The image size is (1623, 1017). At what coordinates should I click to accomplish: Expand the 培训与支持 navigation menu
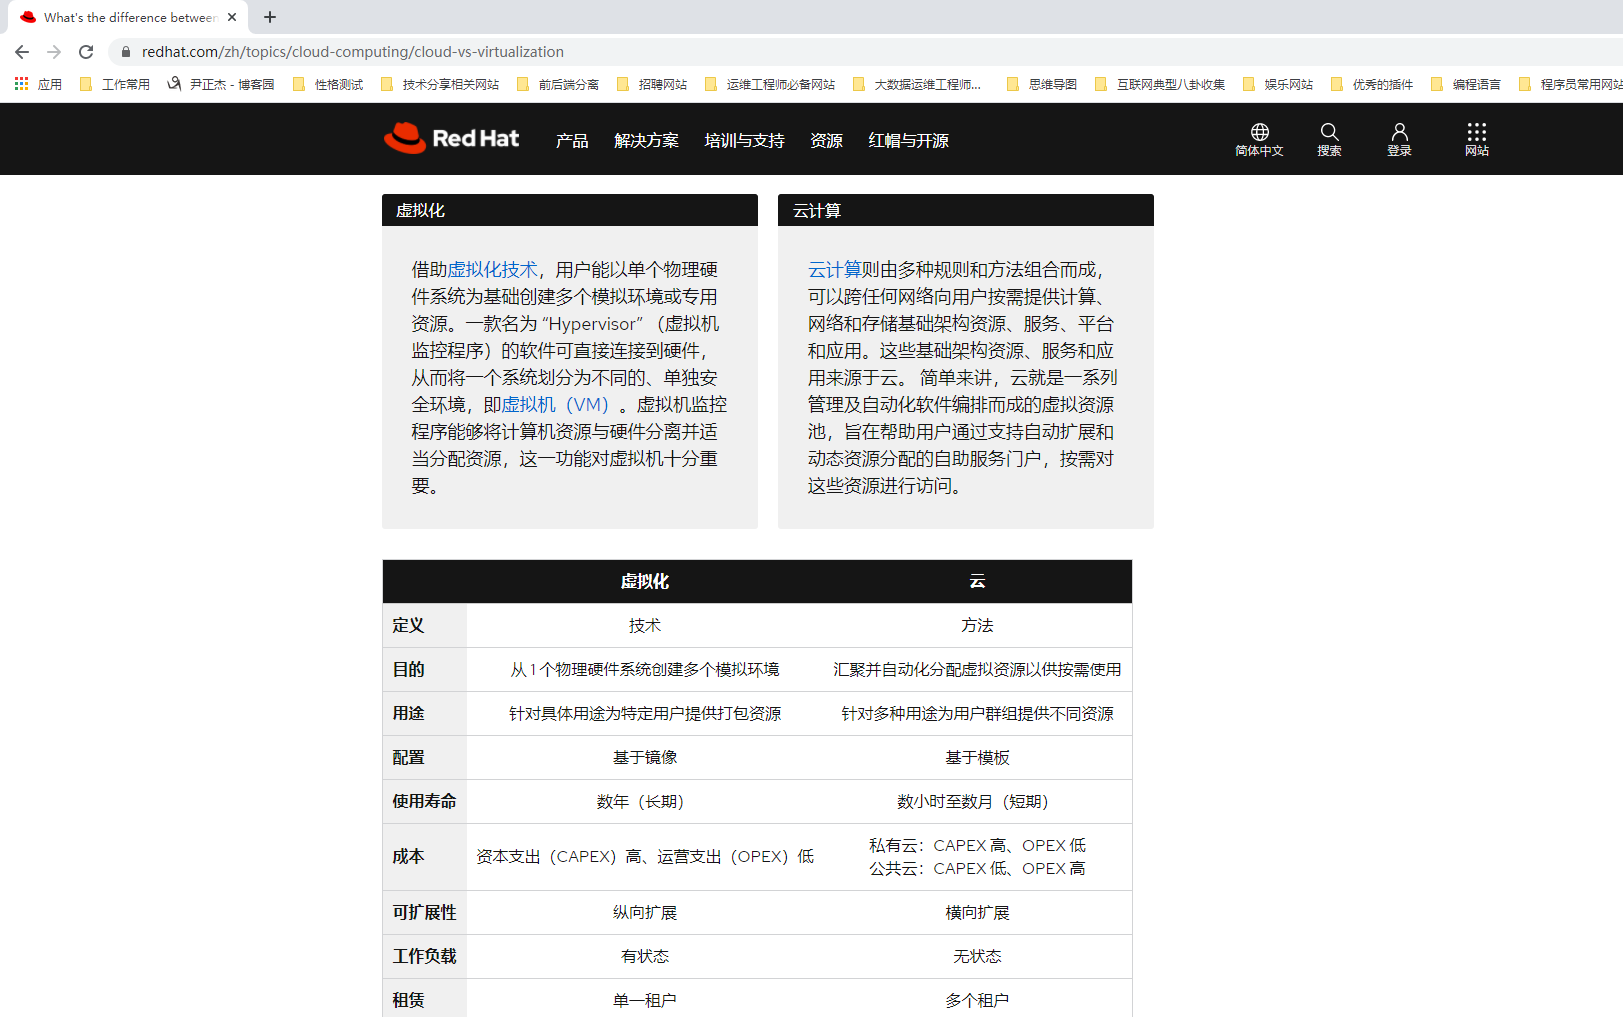[x=744, y=141]
